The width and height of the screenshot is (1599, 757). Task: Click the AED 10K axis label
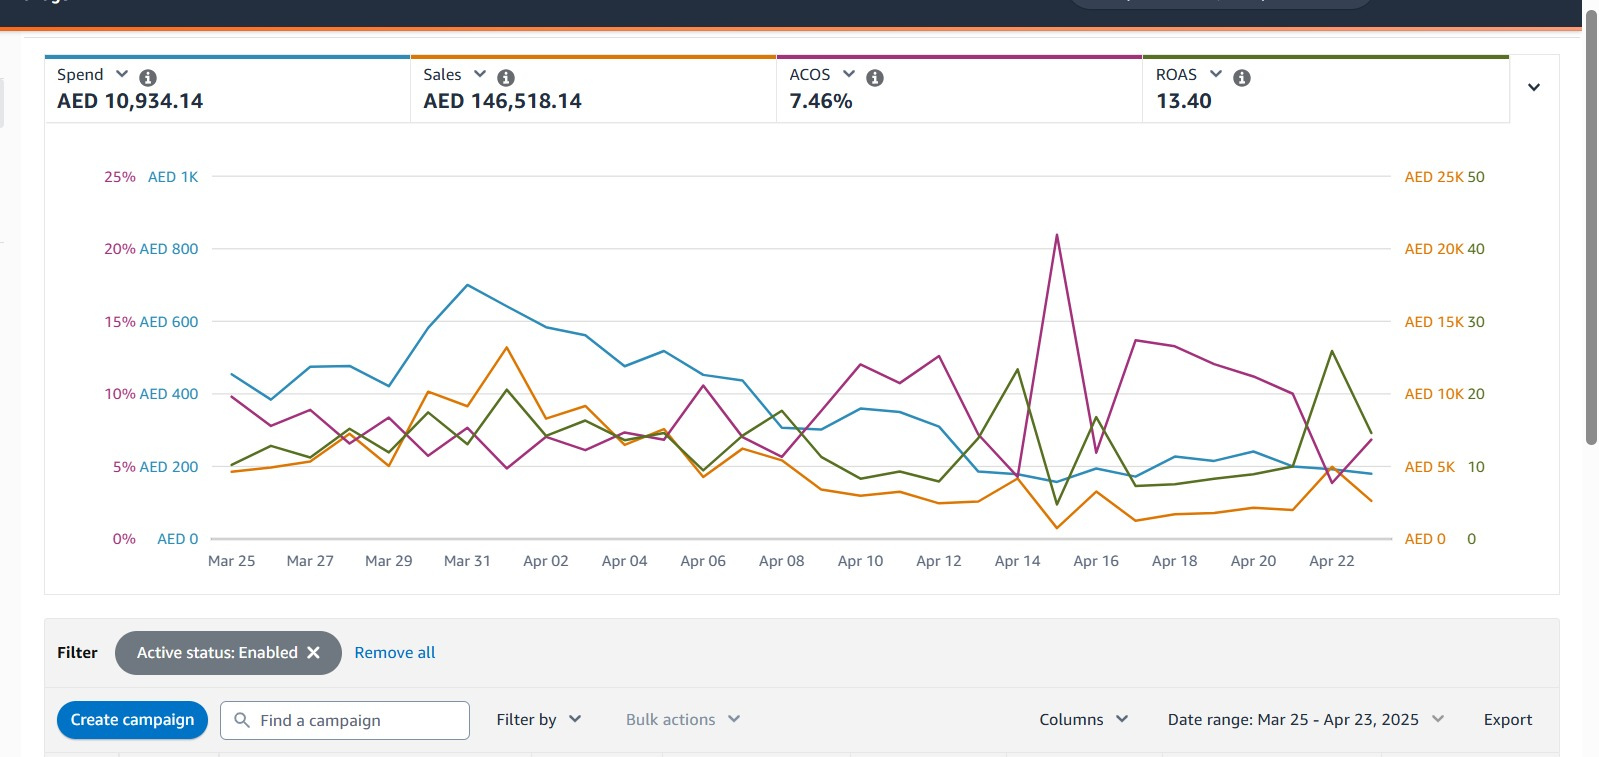coord(1434,394)
